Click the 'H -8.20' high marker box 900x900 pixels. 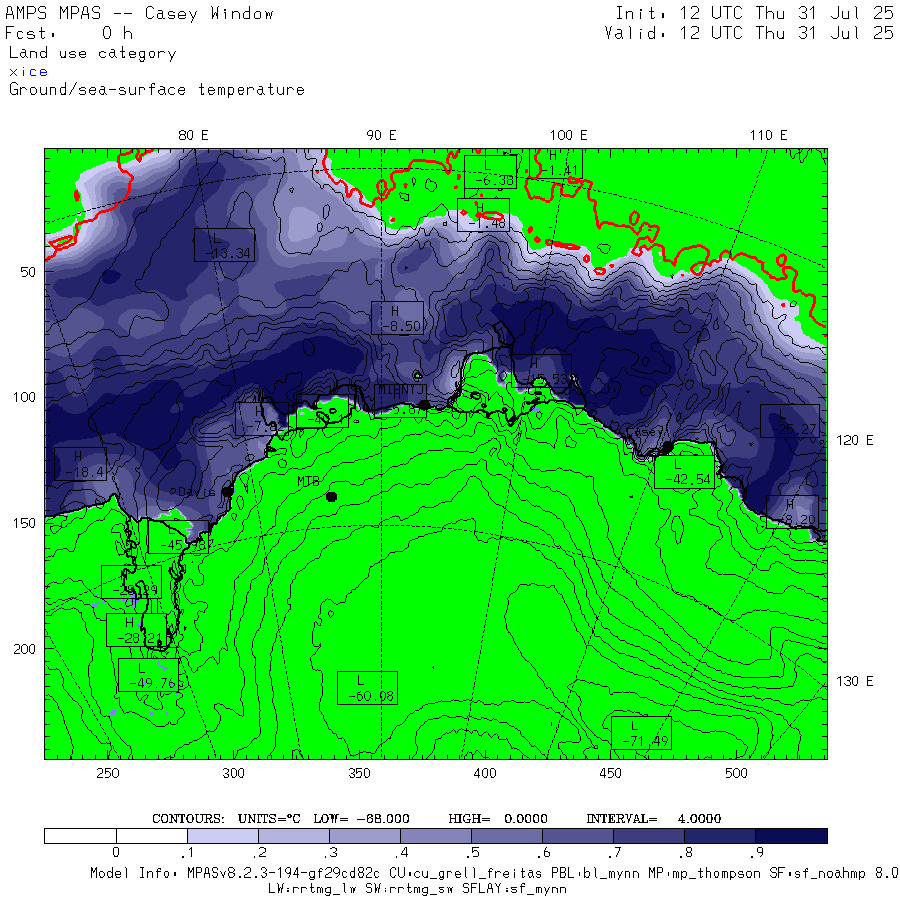(x=792, y=512)
